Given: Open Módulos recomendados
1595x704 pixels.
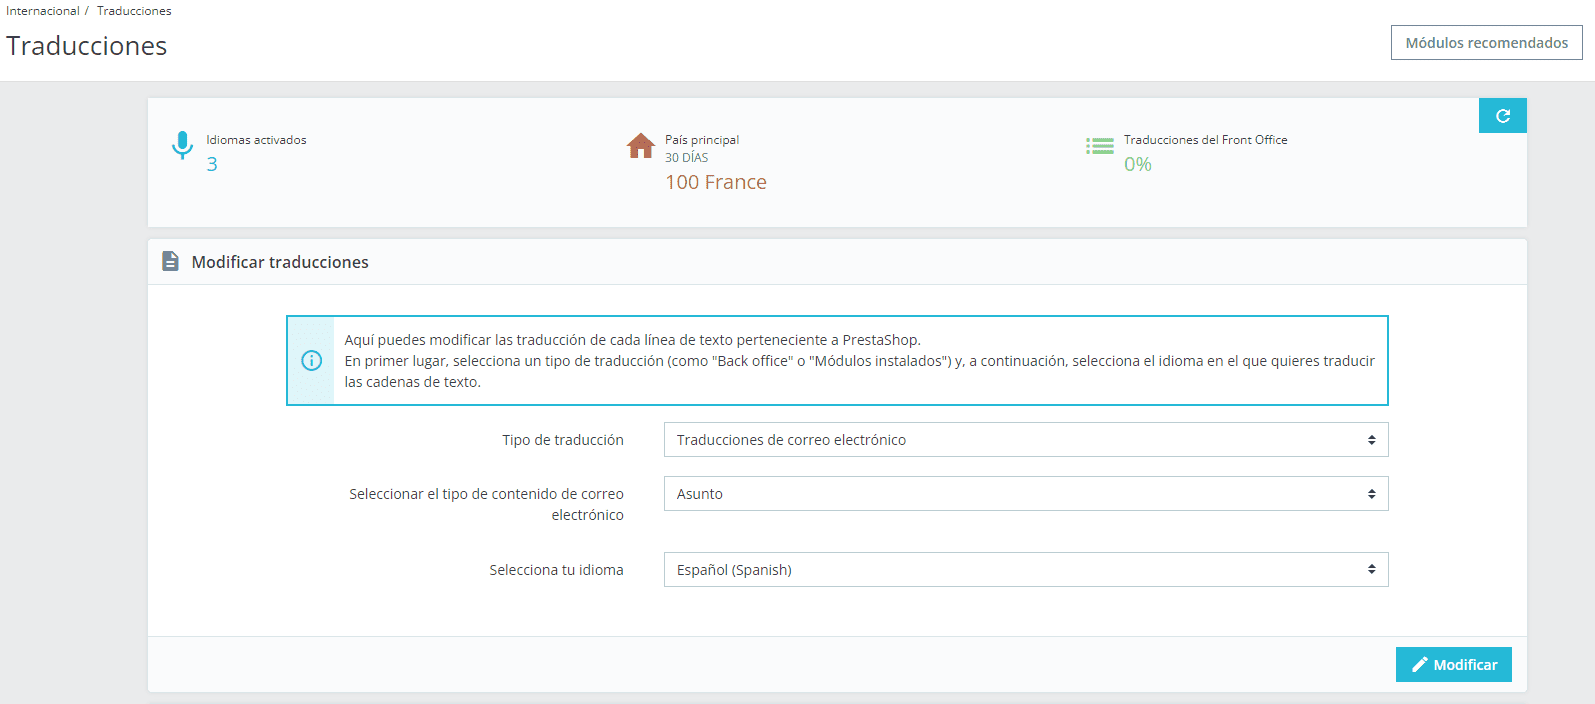Looking at the screenshot, I should click(x=1486, y=43).
